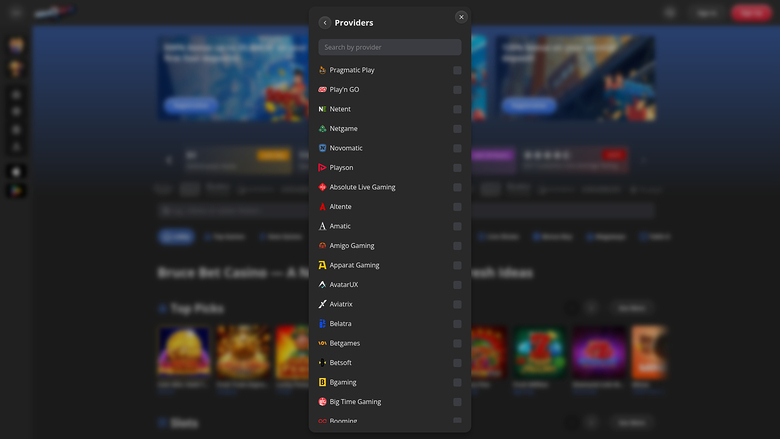780x439 pixels.
Task: Click the Pragmatic Play provider logo icon
Action: 322,70
